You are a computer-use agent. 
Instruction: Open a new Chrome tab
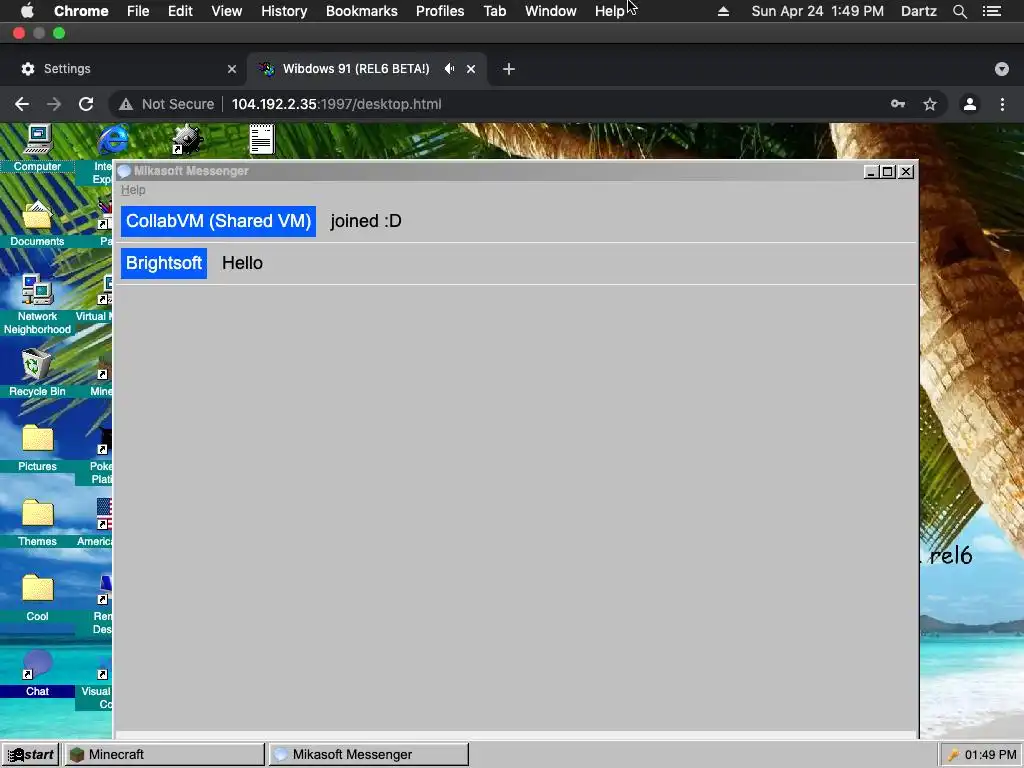point(509,69)
